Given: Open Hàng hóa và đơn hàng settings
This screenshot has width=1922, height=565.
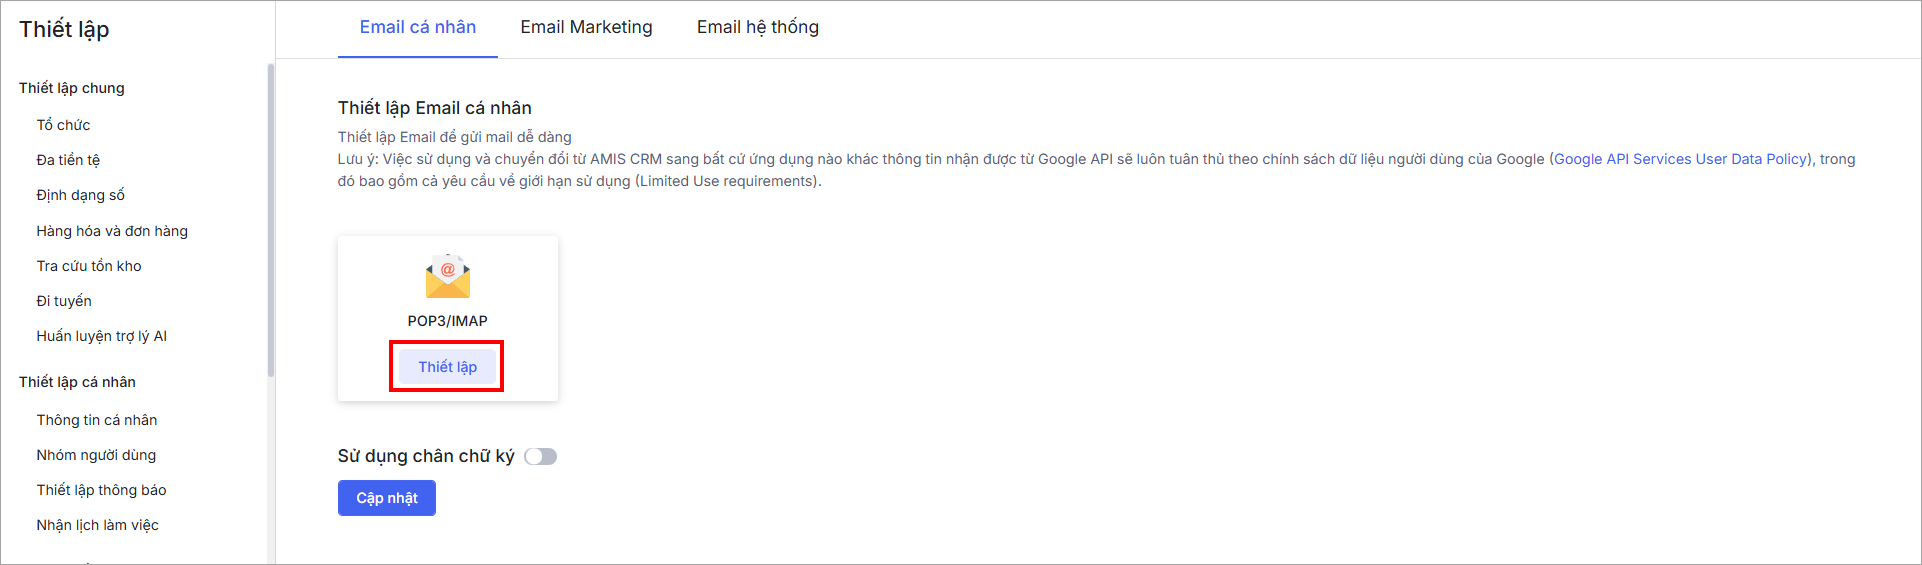Looking at the screenshot, I should pos(112,231).
